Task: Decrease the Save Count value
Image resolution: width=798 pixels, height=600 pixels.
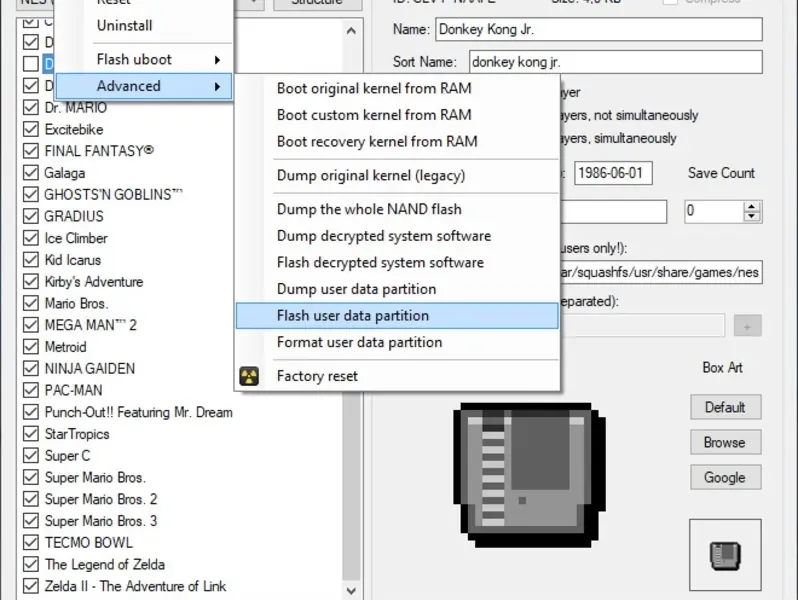Action: point(752,216)
